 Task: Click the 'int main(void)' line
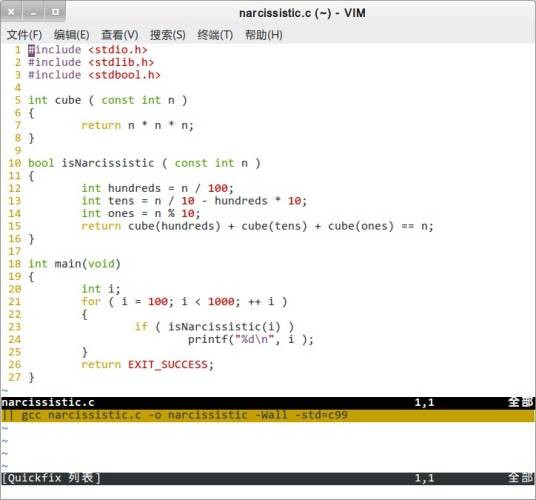(x=75, y=264)
